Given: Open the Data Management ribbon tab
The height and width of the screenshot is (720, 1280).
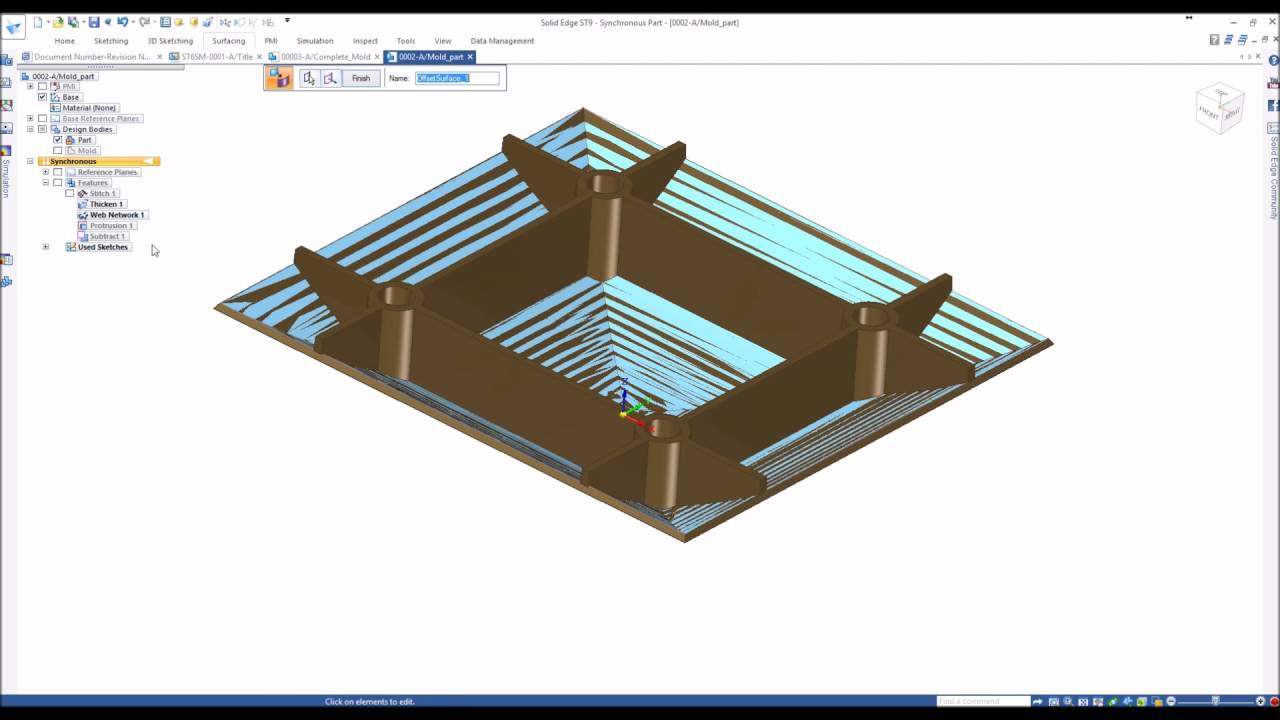Looking at the screenshot, I should pos(502,41).
